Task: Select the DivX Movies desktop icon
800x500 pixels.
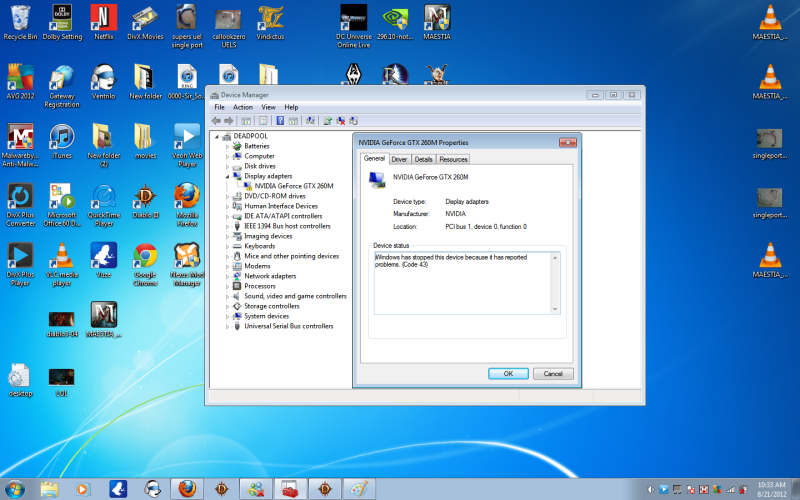Action: pos(145,23)
